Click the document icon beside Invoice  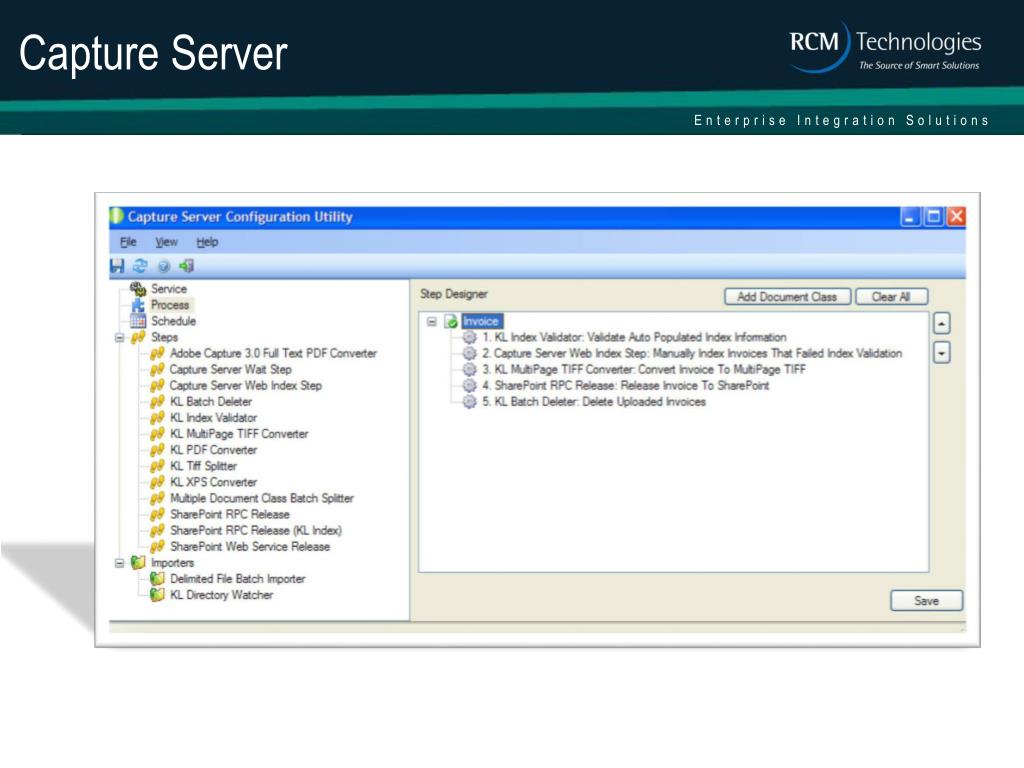(451, 321)
